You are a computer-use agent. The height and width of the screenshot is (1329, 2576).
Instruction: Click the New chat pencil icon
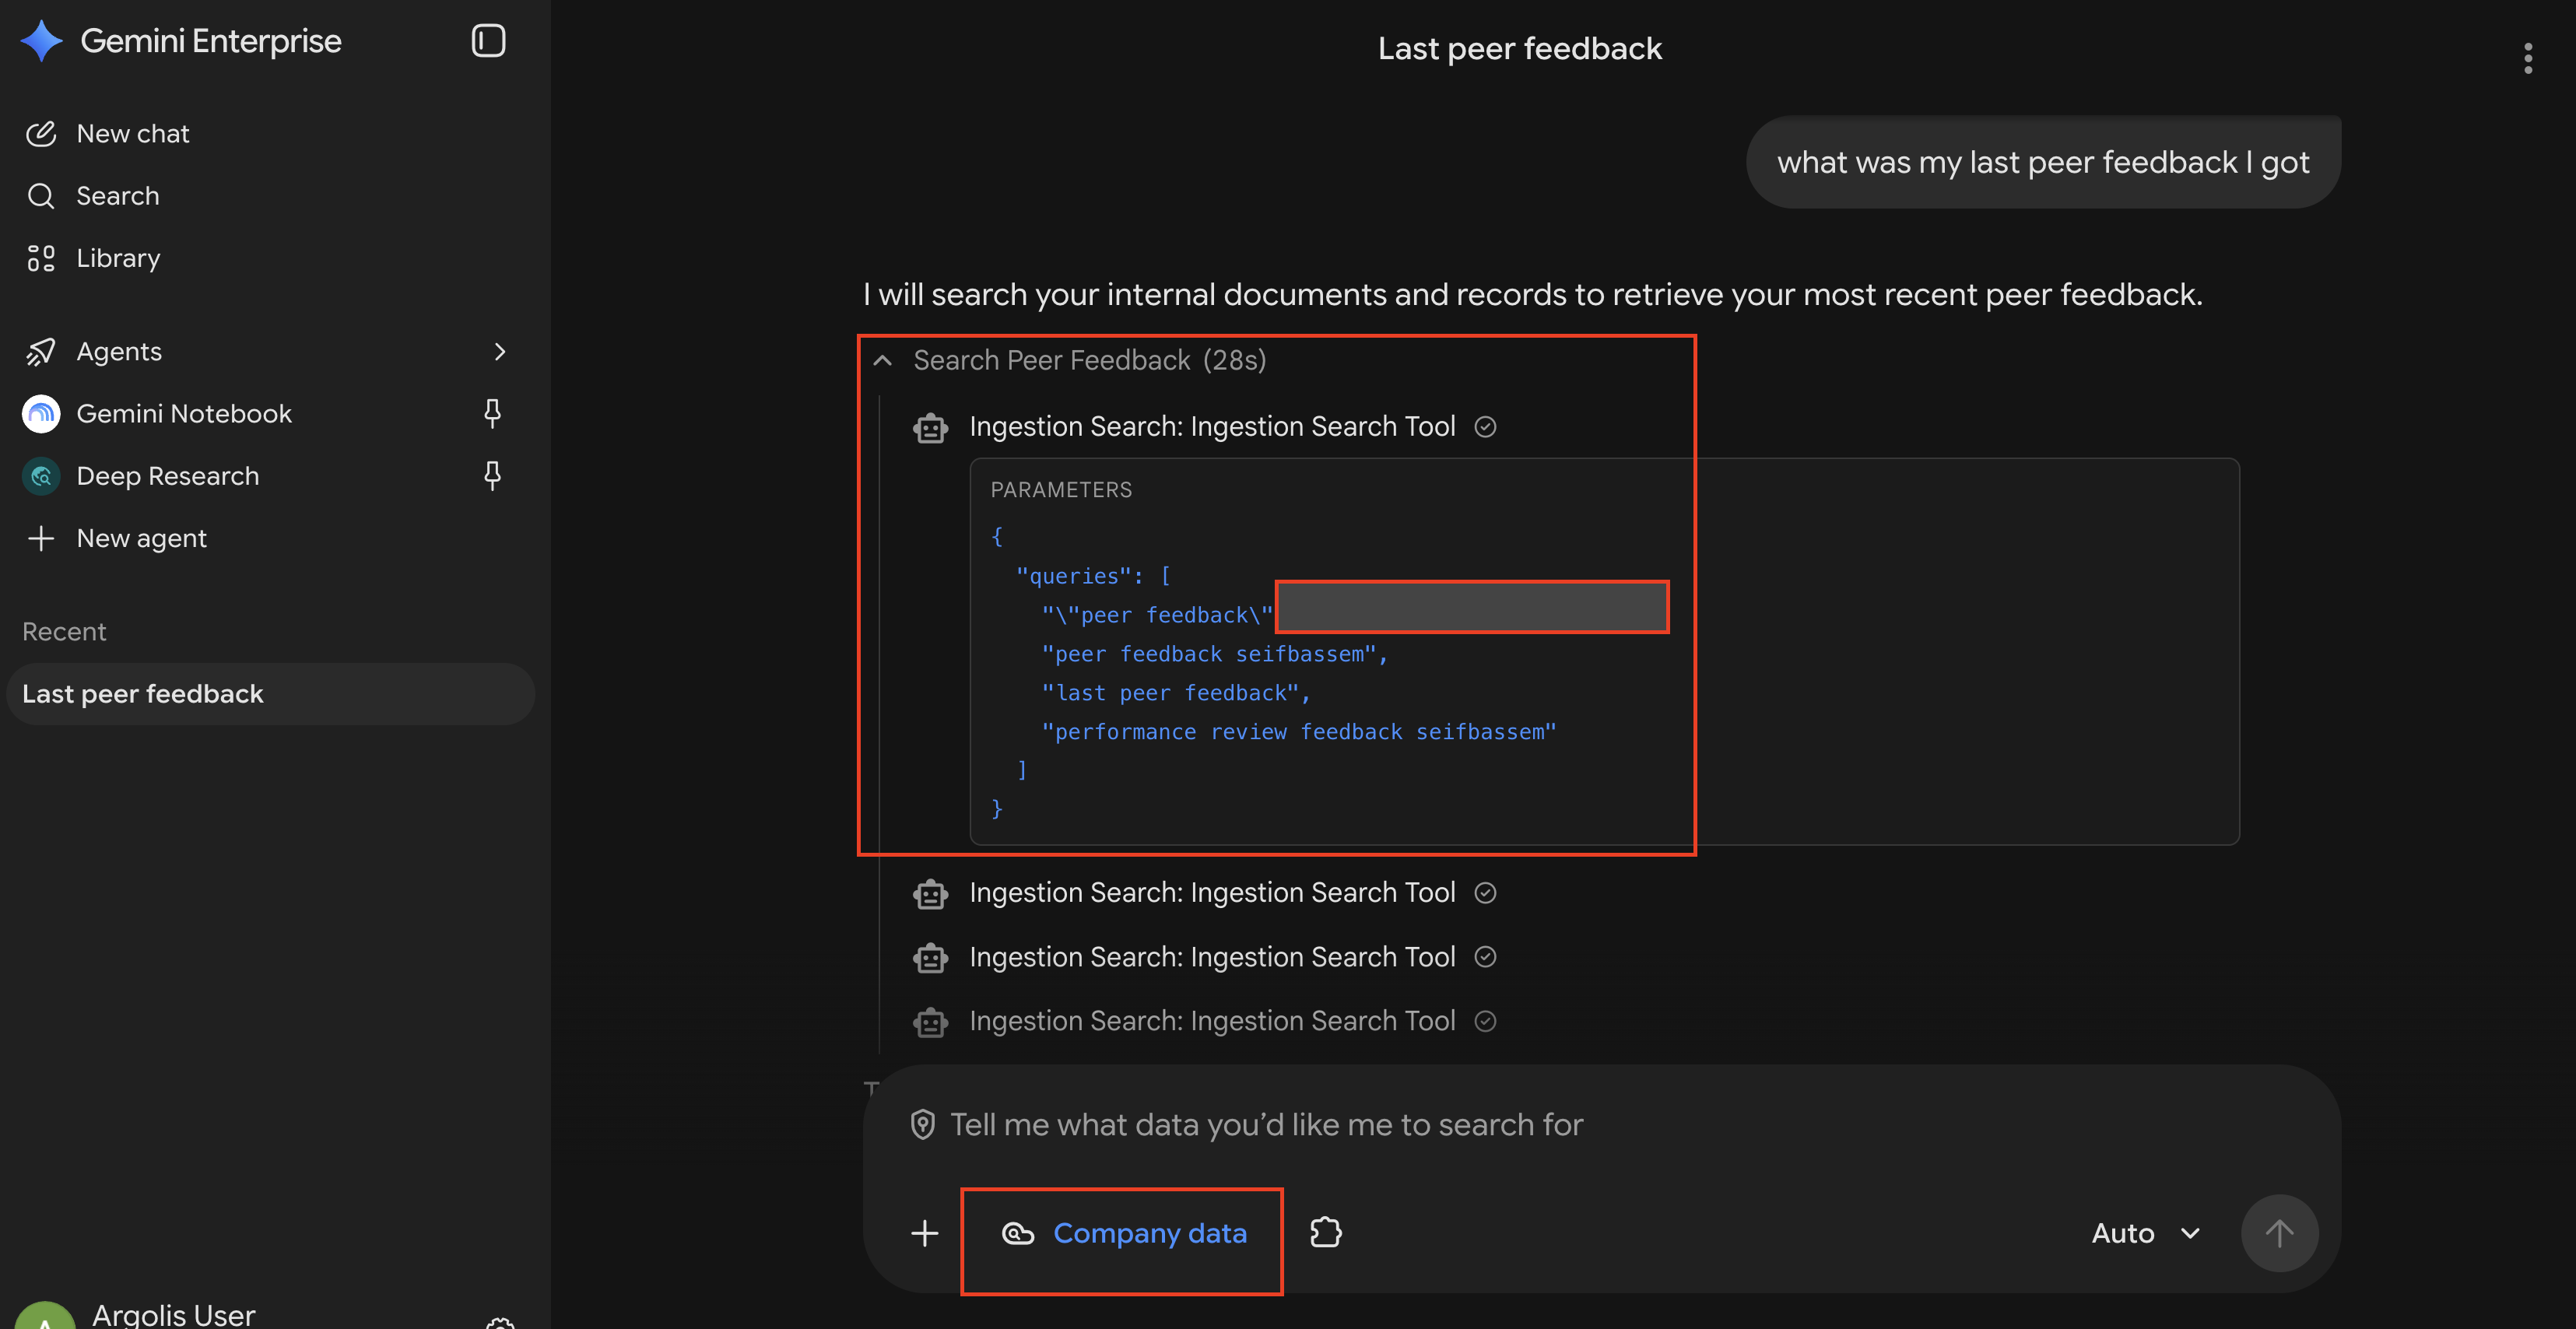pyautogui.click(x=41, y=134)
